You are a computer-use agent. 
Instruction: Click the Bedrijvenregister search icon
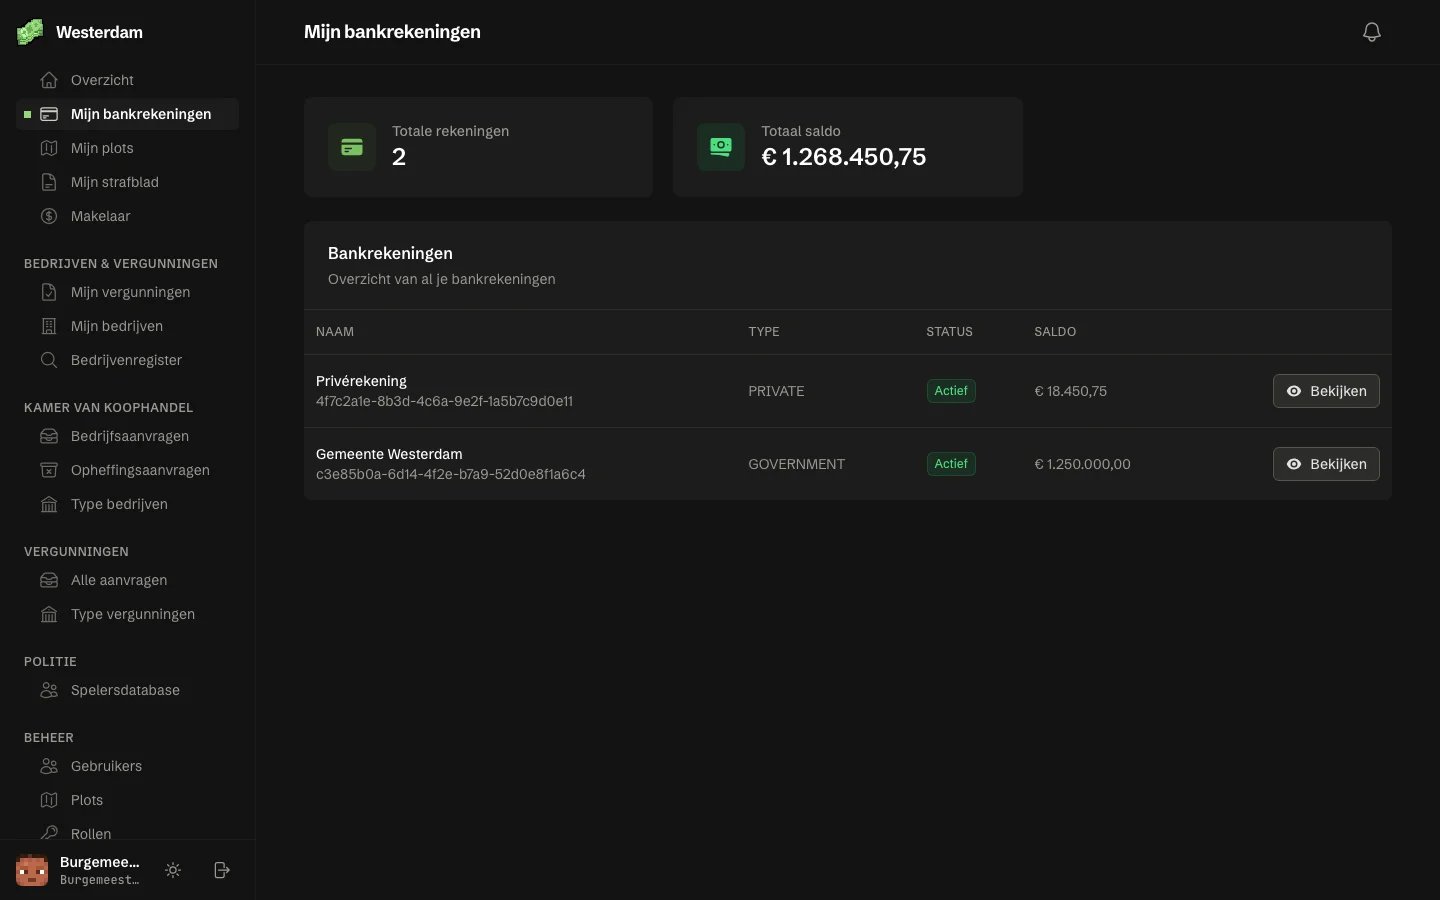[x=49, y=360]
